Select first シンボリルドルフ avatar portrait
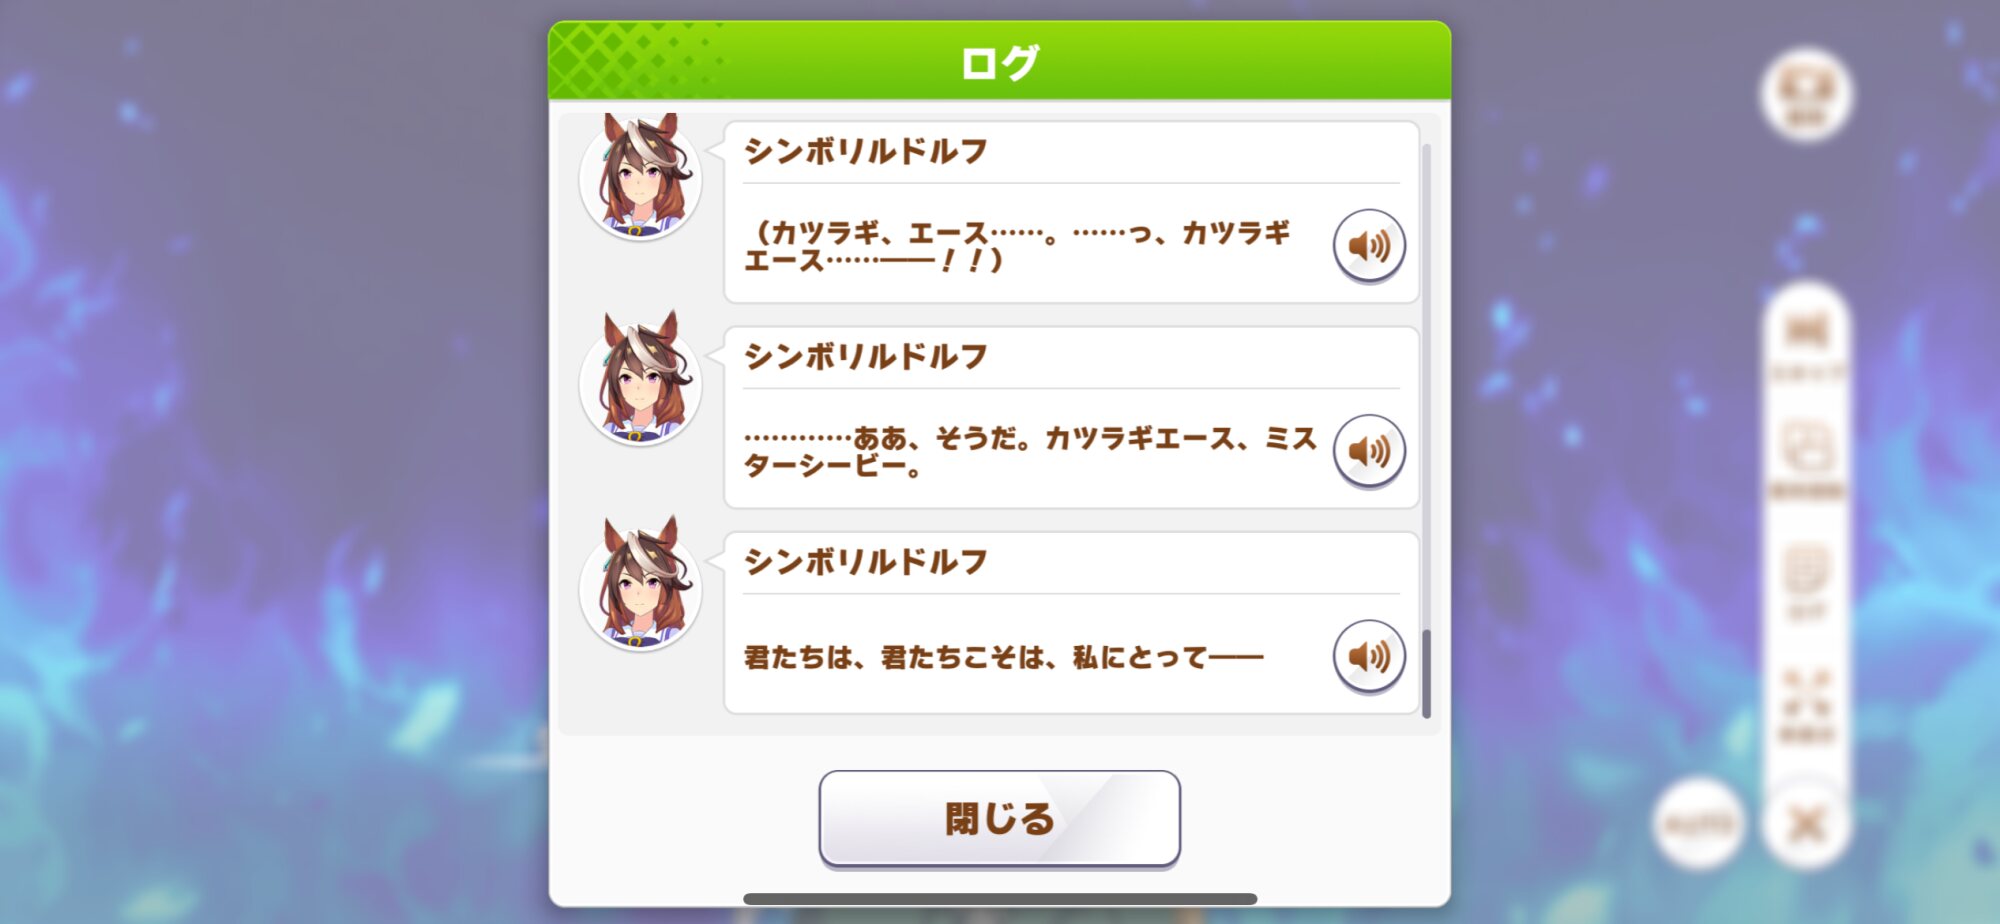The image size is (2000, 924). pyautogui.click(x=640, y=177)
